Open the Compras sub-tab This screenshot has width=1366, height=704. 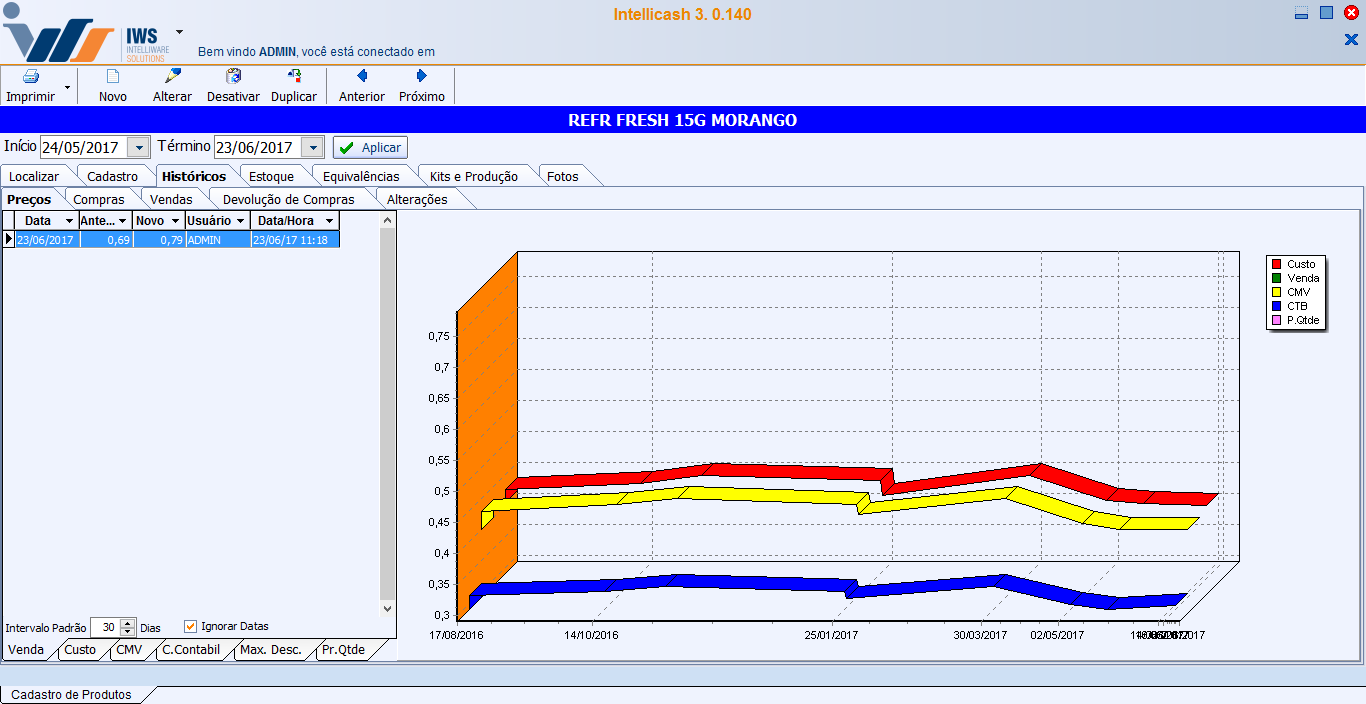click(99, 199)
